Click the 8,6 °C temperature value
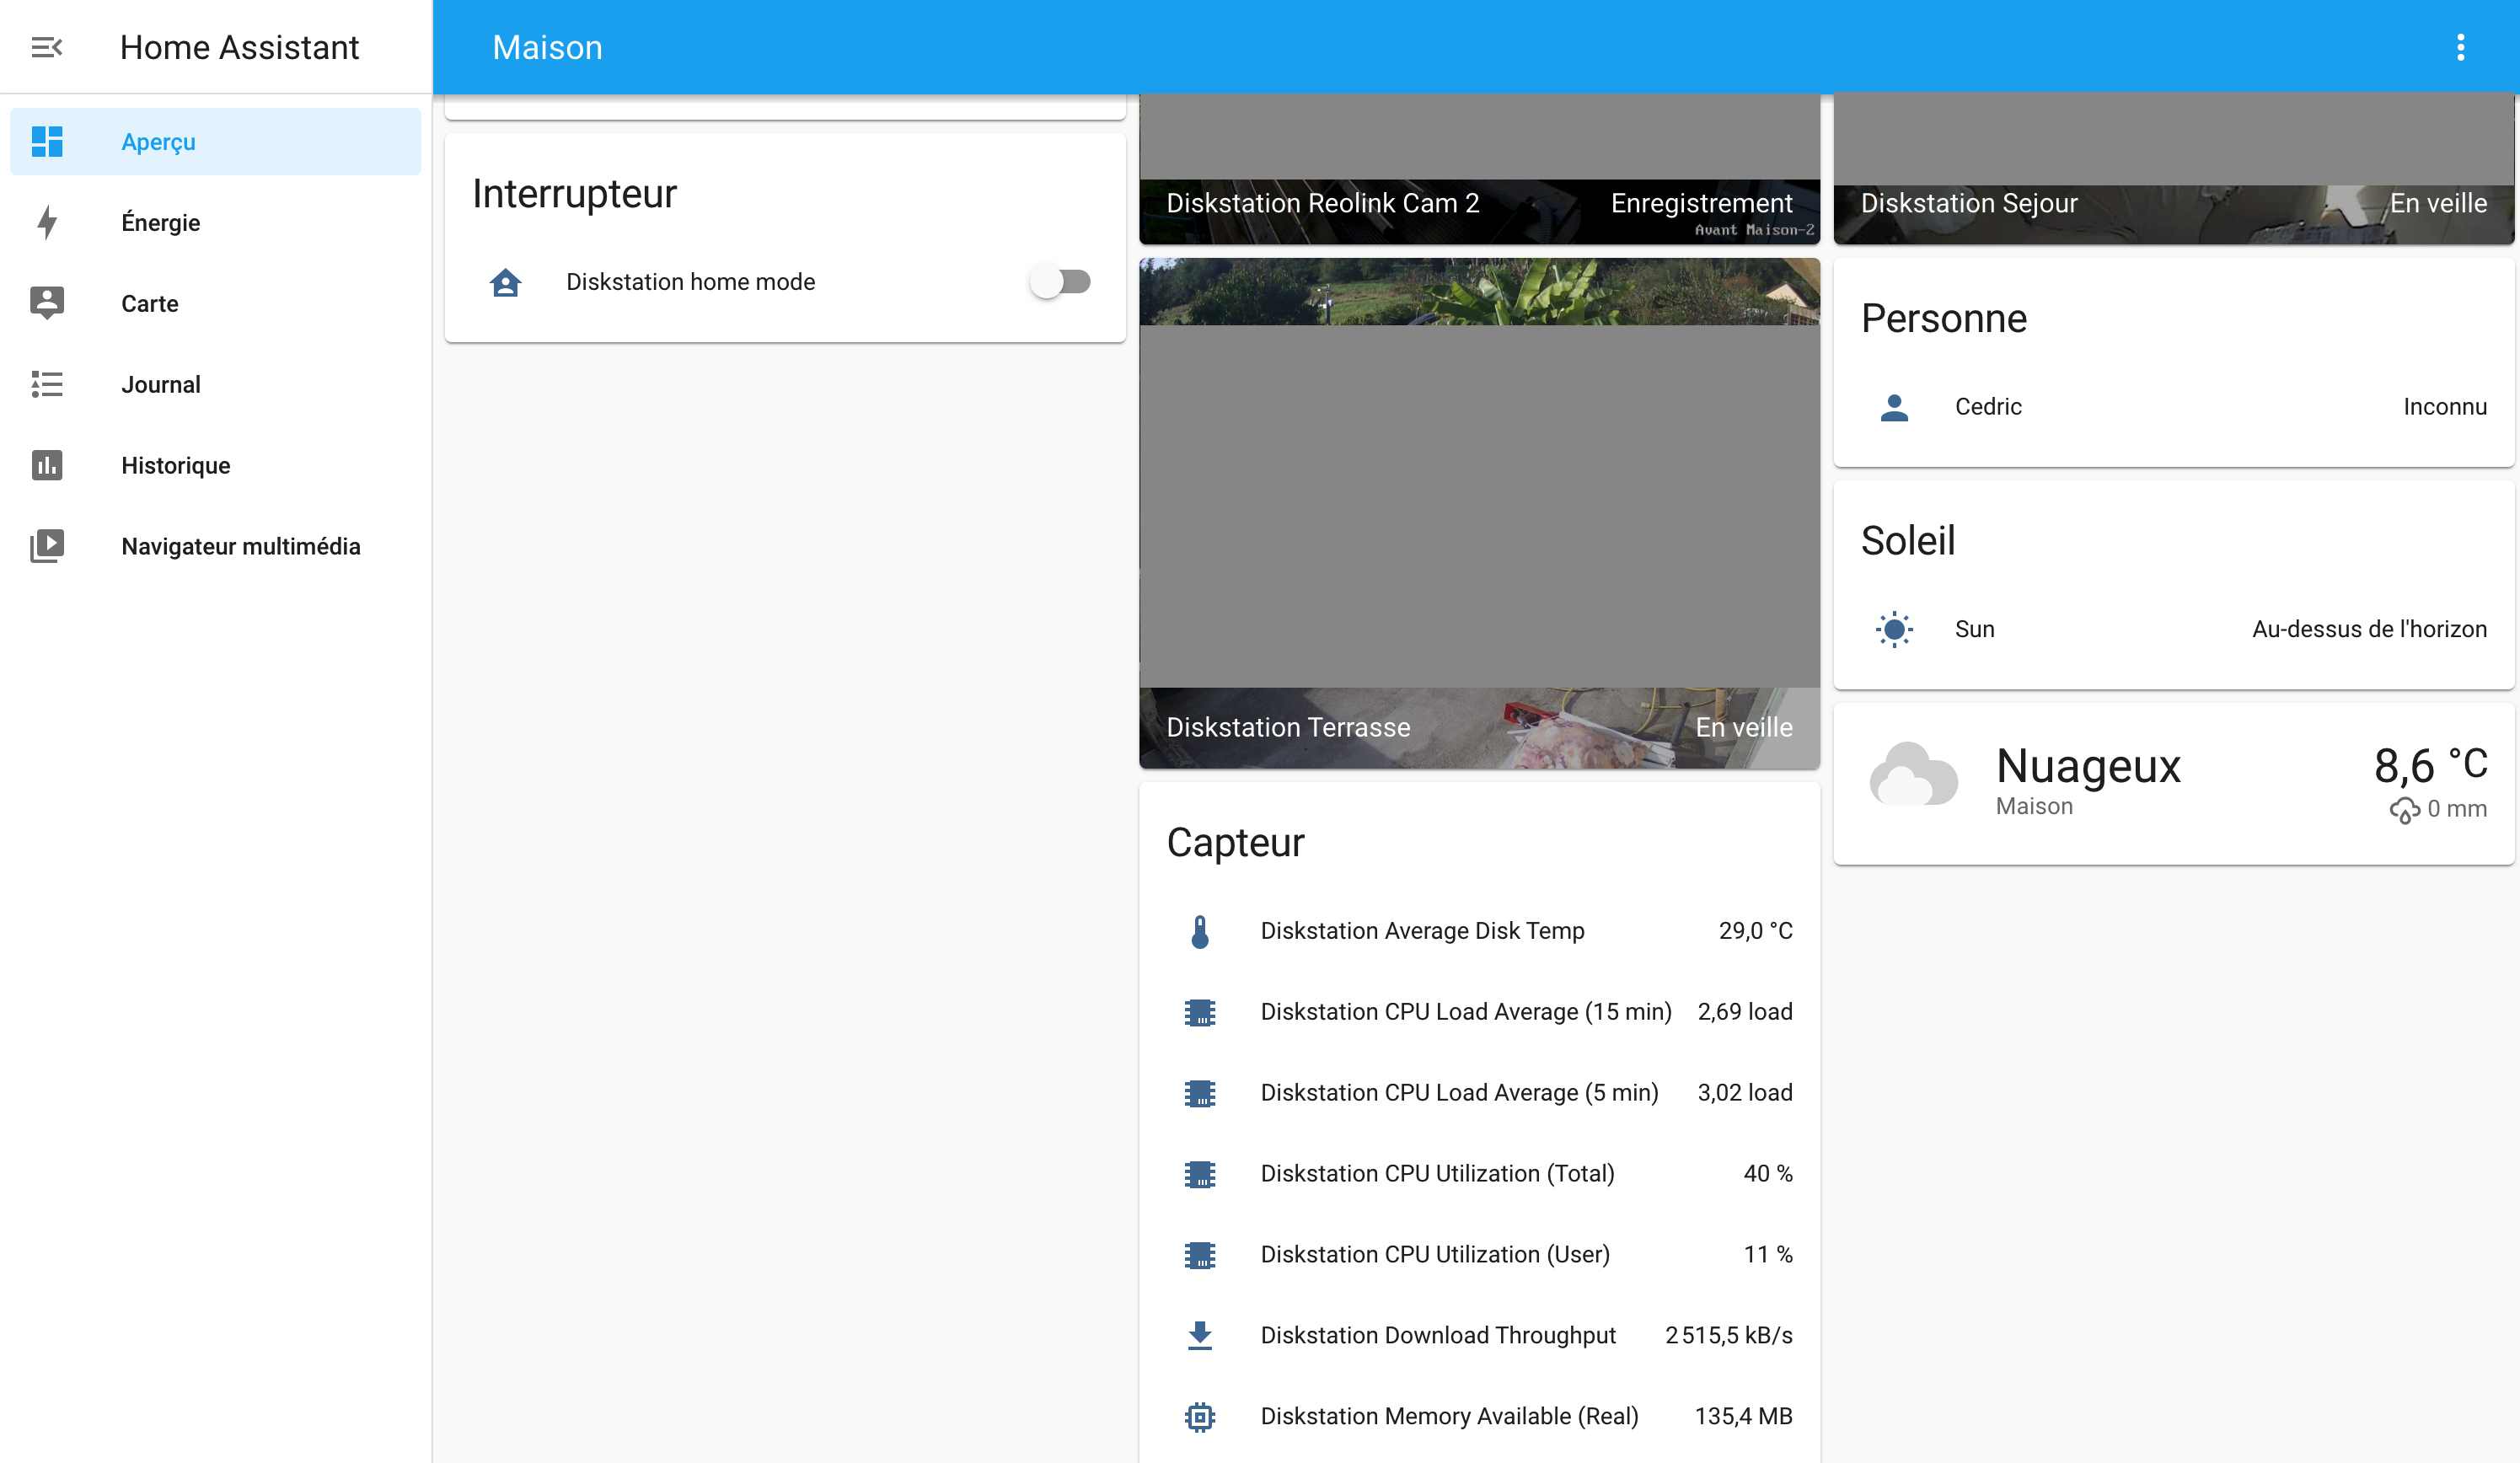2520x1463 pixels. point(2430,765)
